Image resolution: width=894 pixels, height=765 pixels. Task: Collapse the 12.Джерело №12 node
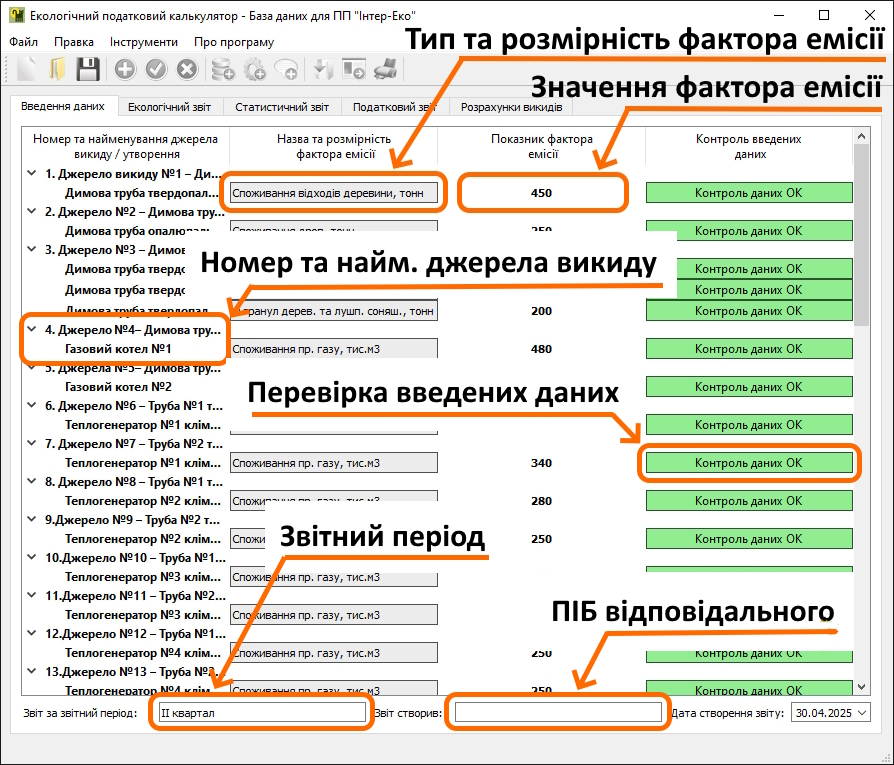tap(32, 633)
